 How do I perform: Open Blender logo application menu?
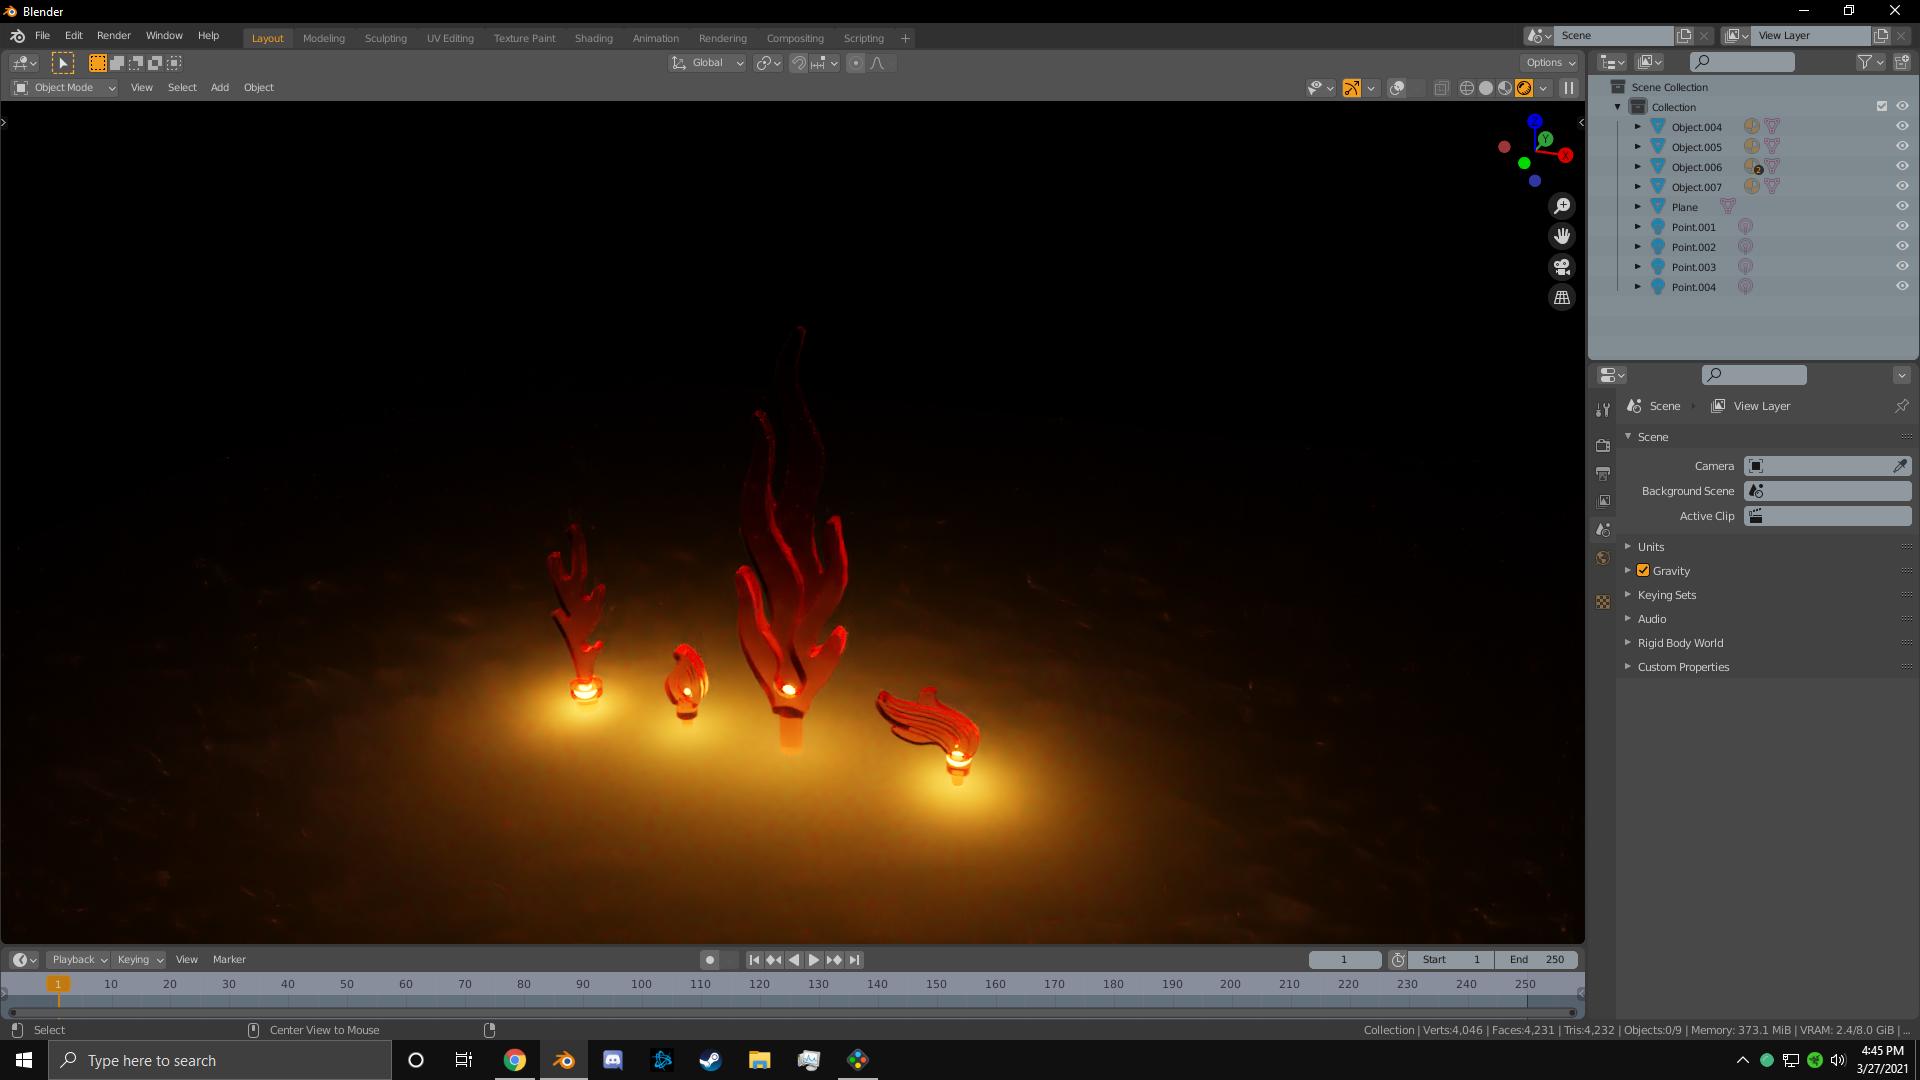17,36
